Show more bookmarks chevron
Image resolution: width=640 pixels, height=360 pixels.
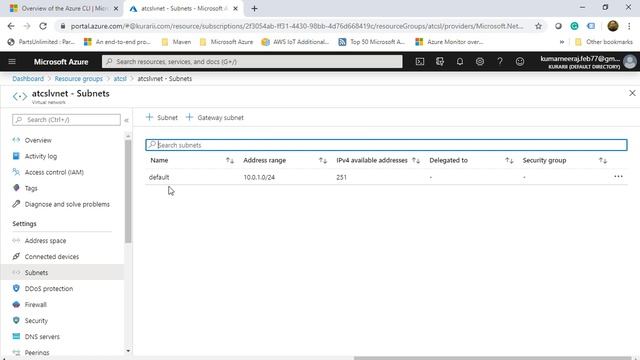click(562, 42)
